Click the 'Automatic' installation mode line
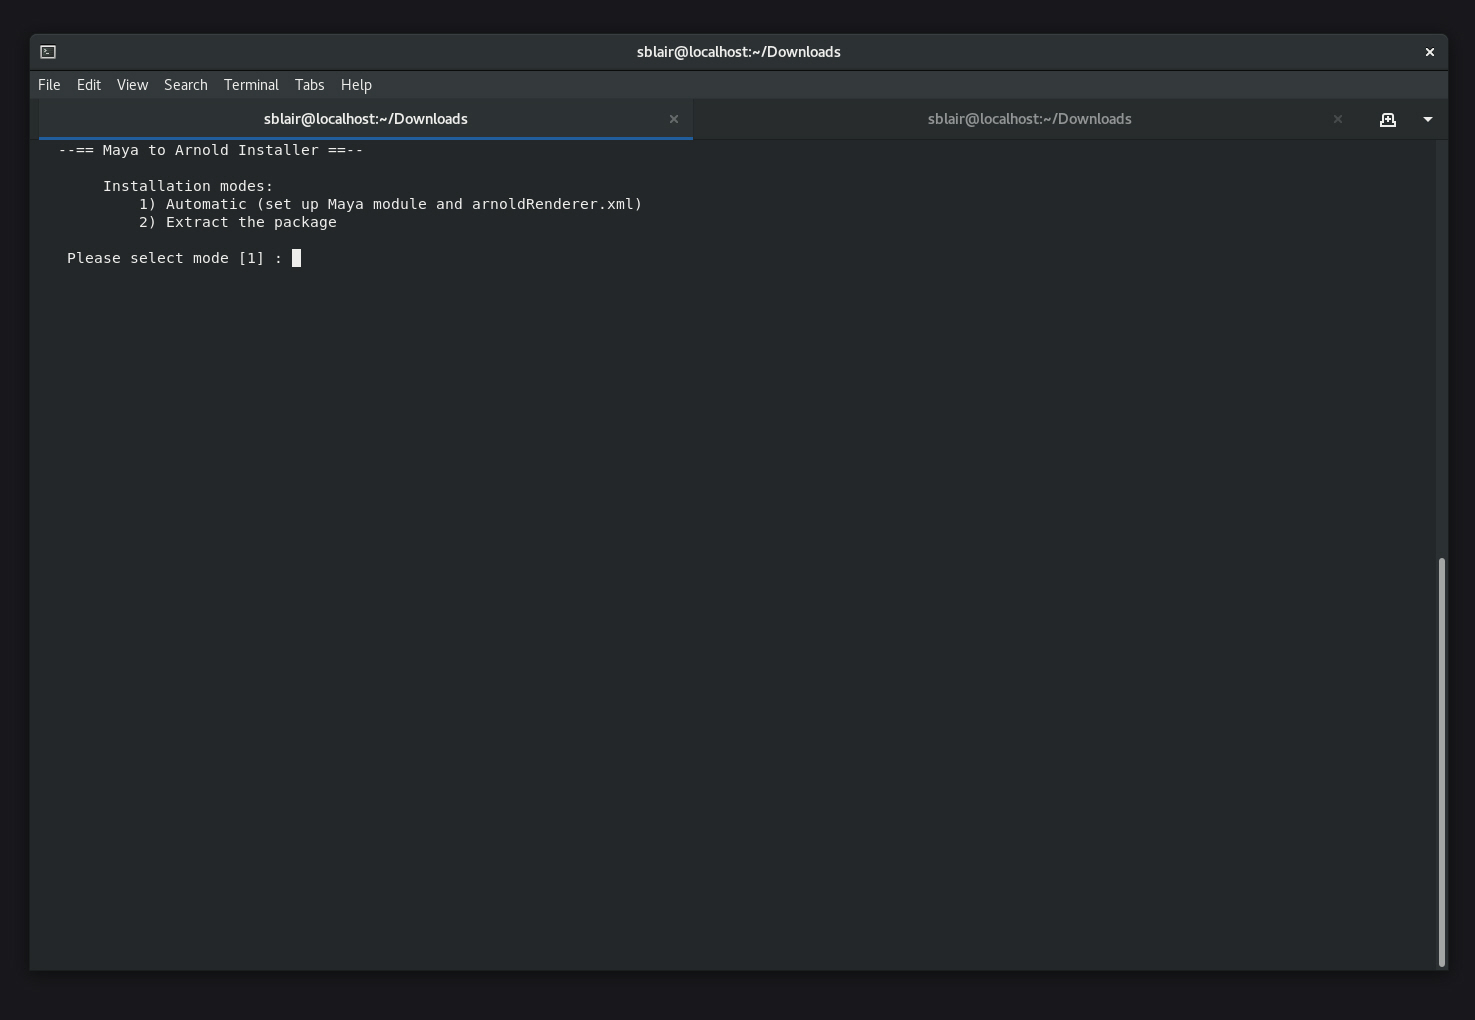The image size is (1475, 1020). tap(390, 204)
